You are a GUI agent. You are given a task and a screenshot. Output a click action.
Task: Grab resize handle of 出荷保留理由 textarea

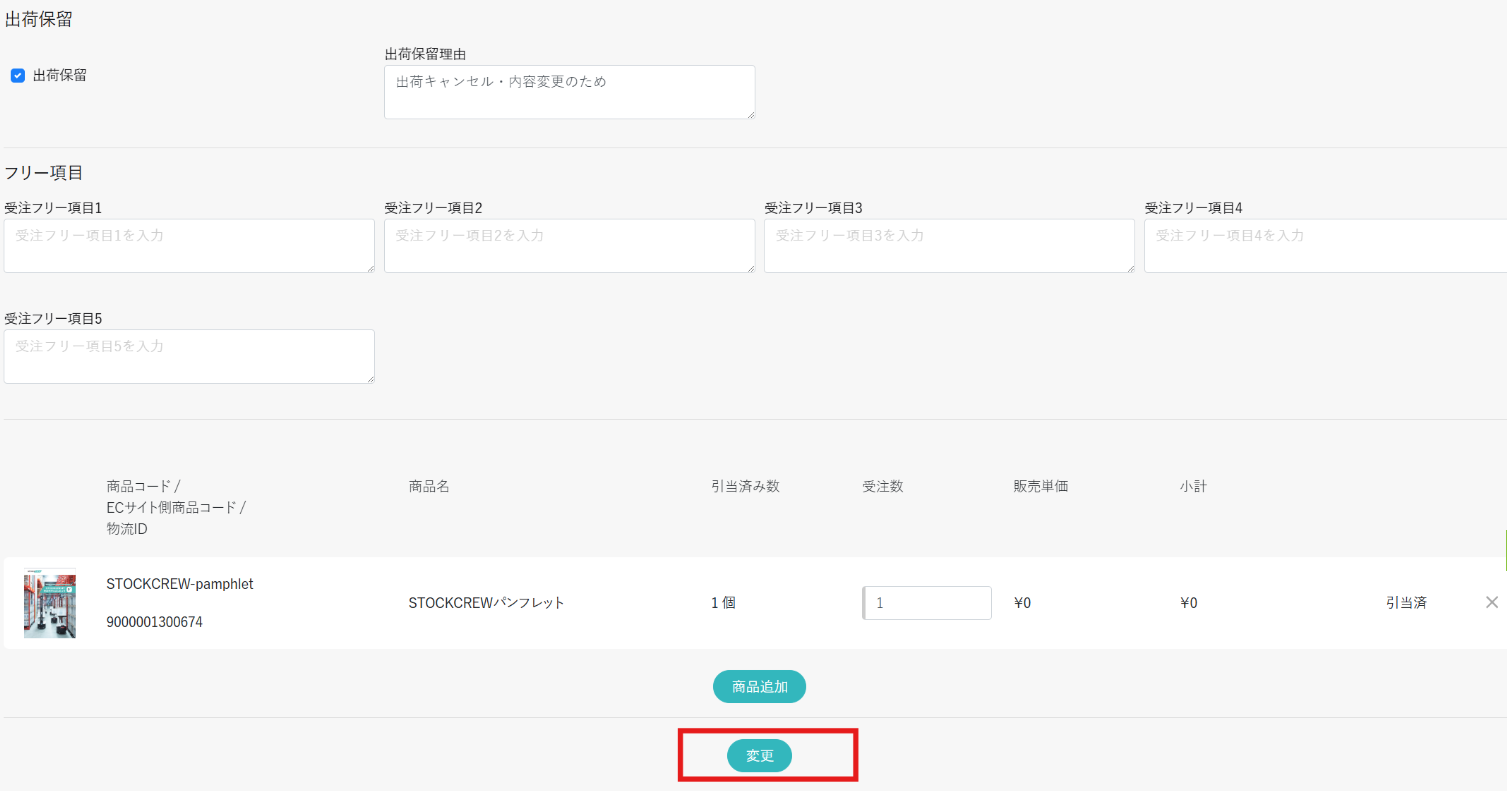(750, 114)
